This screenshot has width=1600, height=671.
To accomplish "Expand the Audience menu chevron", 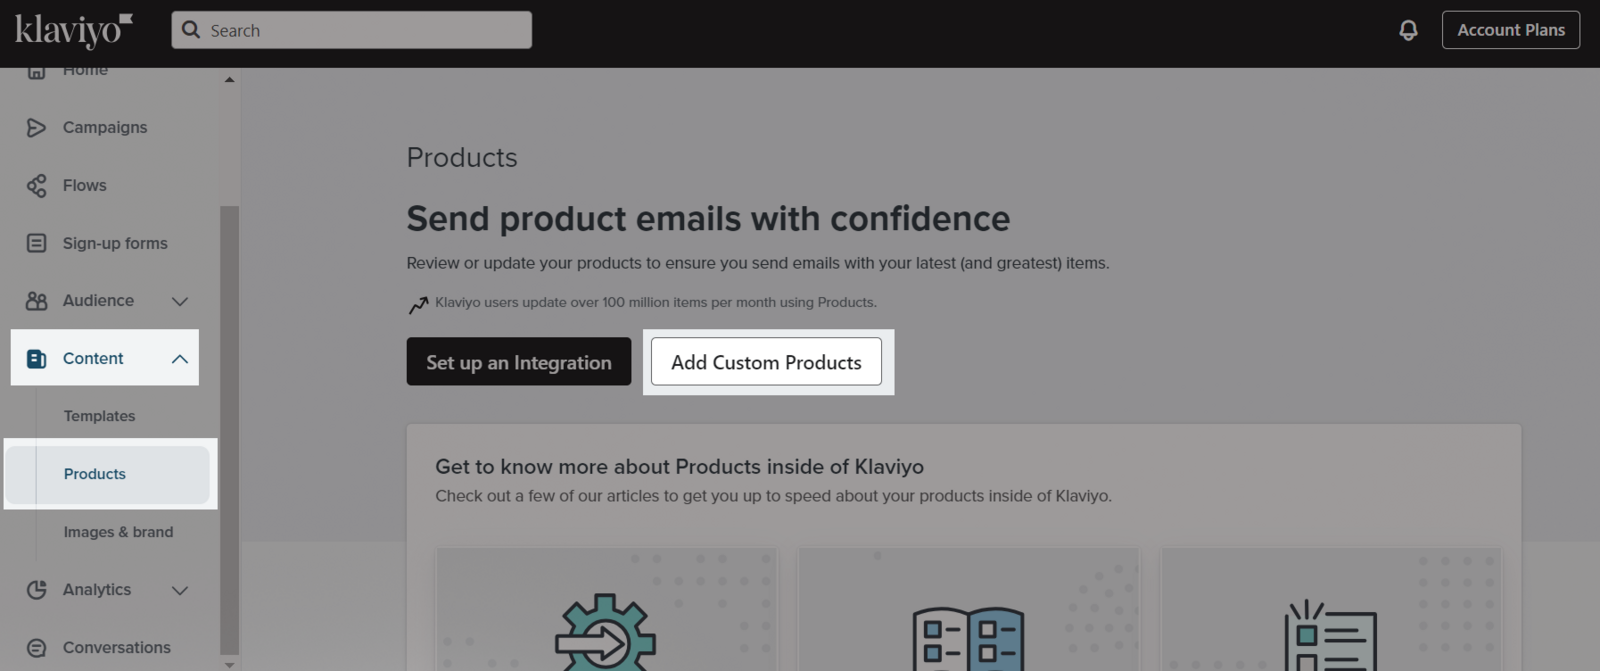I will point(180,301).
